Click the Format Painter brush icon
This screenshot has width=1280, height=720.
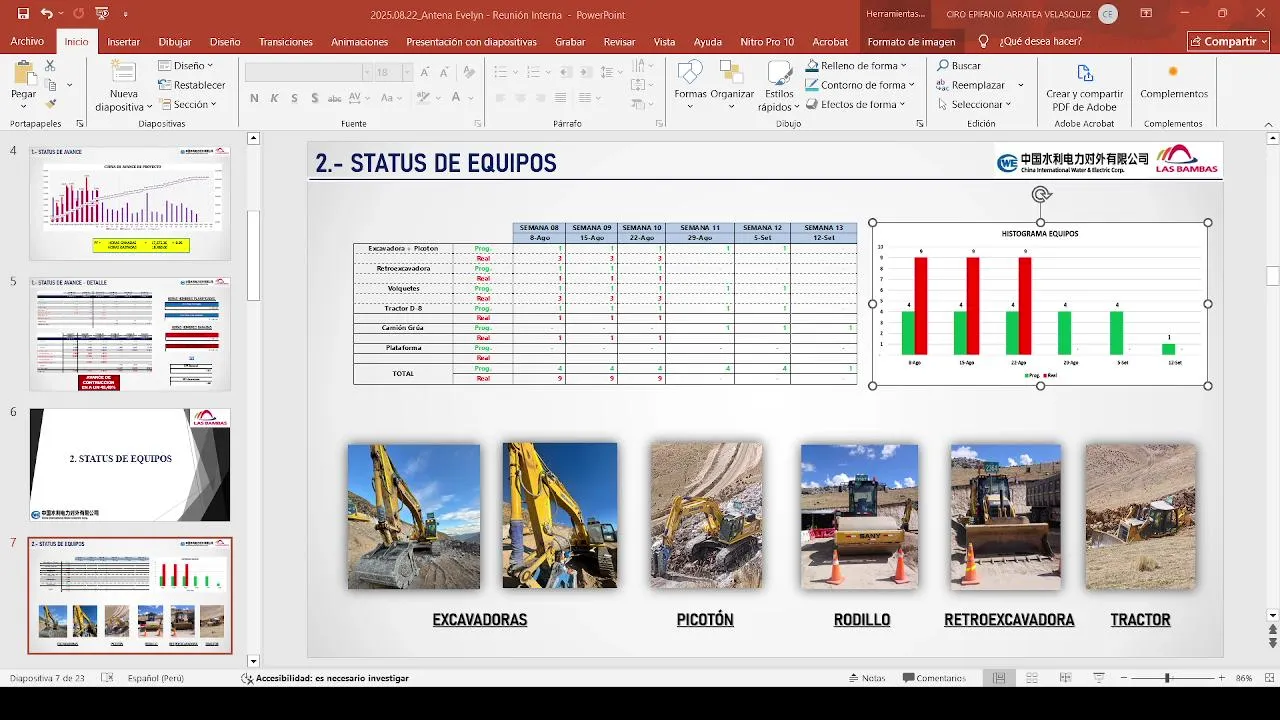[x=50, y=104]
